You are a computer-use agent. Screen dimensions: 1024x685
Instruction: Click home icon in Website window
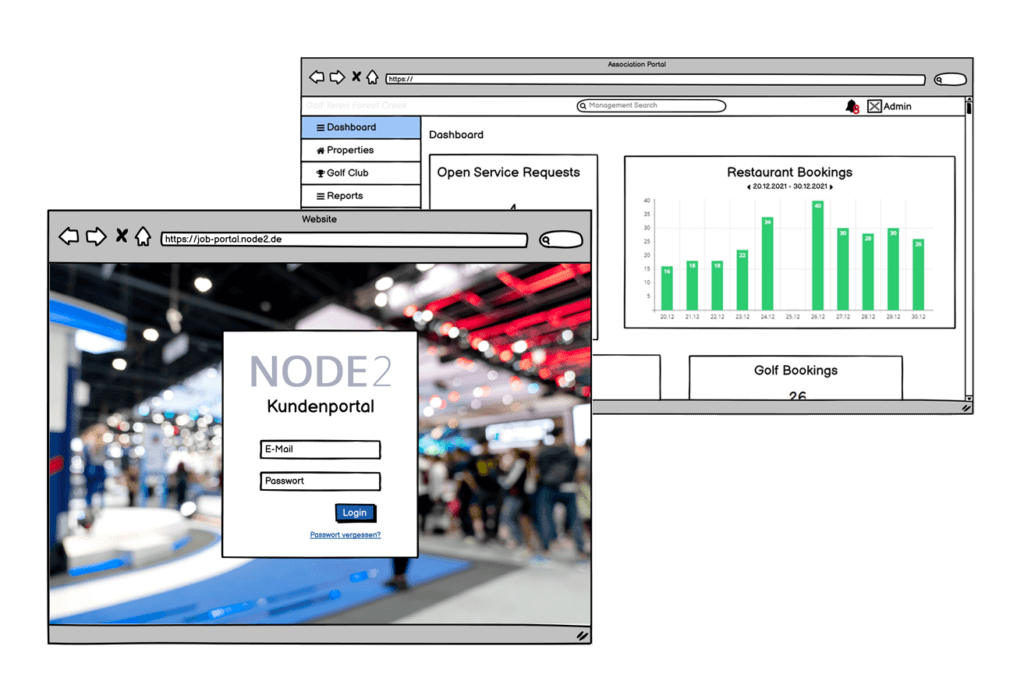click(143, 236)
